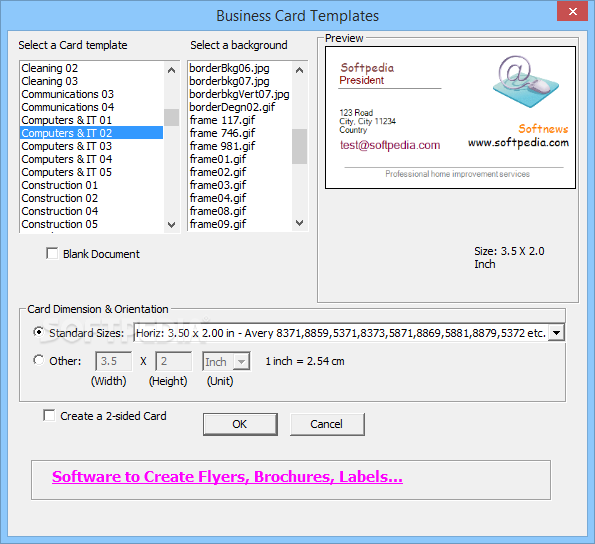Viewport: 595px width, 544px height.
Task: Click the Width input field
Action: click(113, 361)
